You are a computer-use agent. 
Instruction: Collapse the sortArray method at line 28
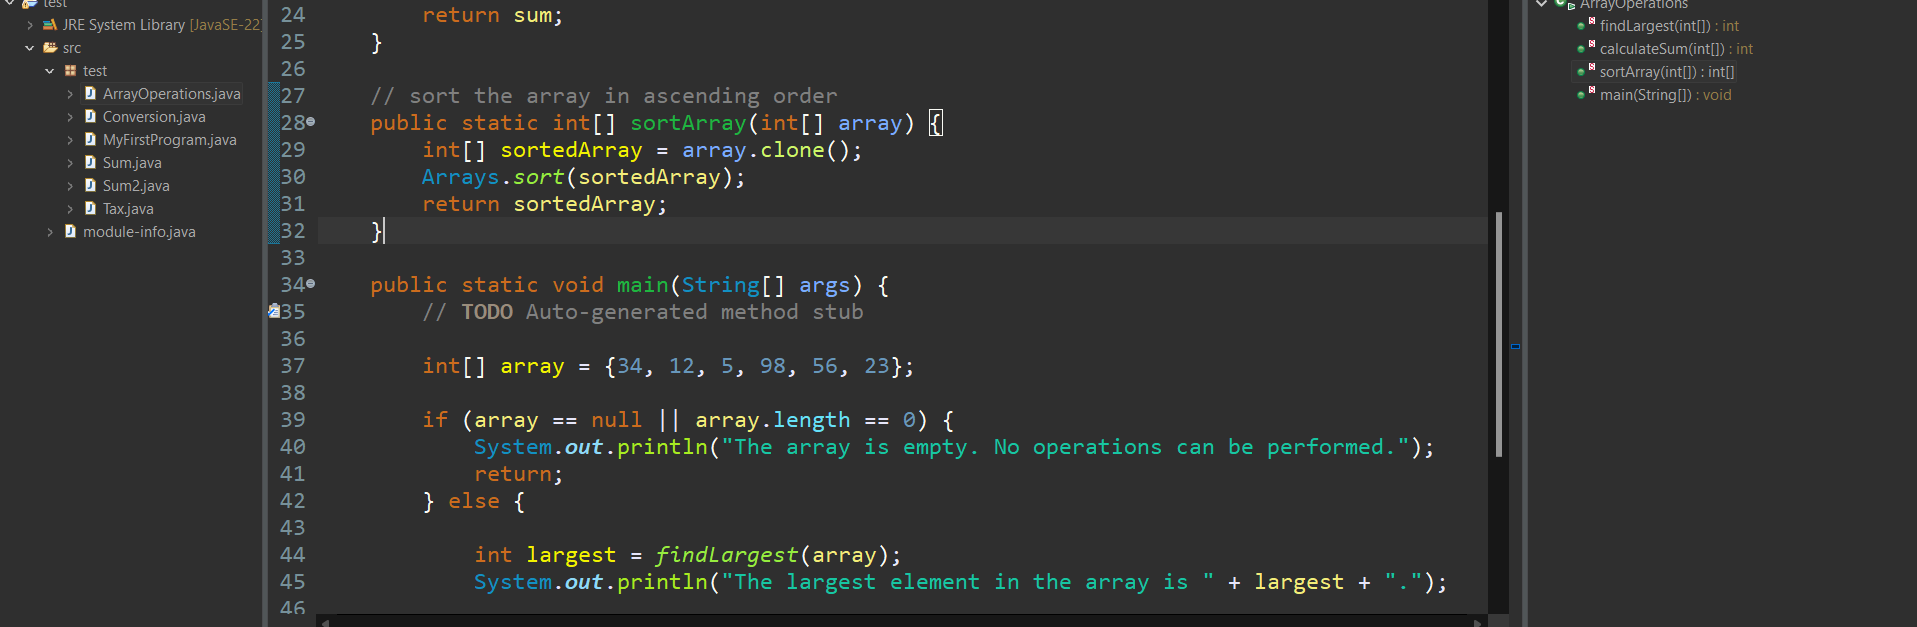(311, 122)
